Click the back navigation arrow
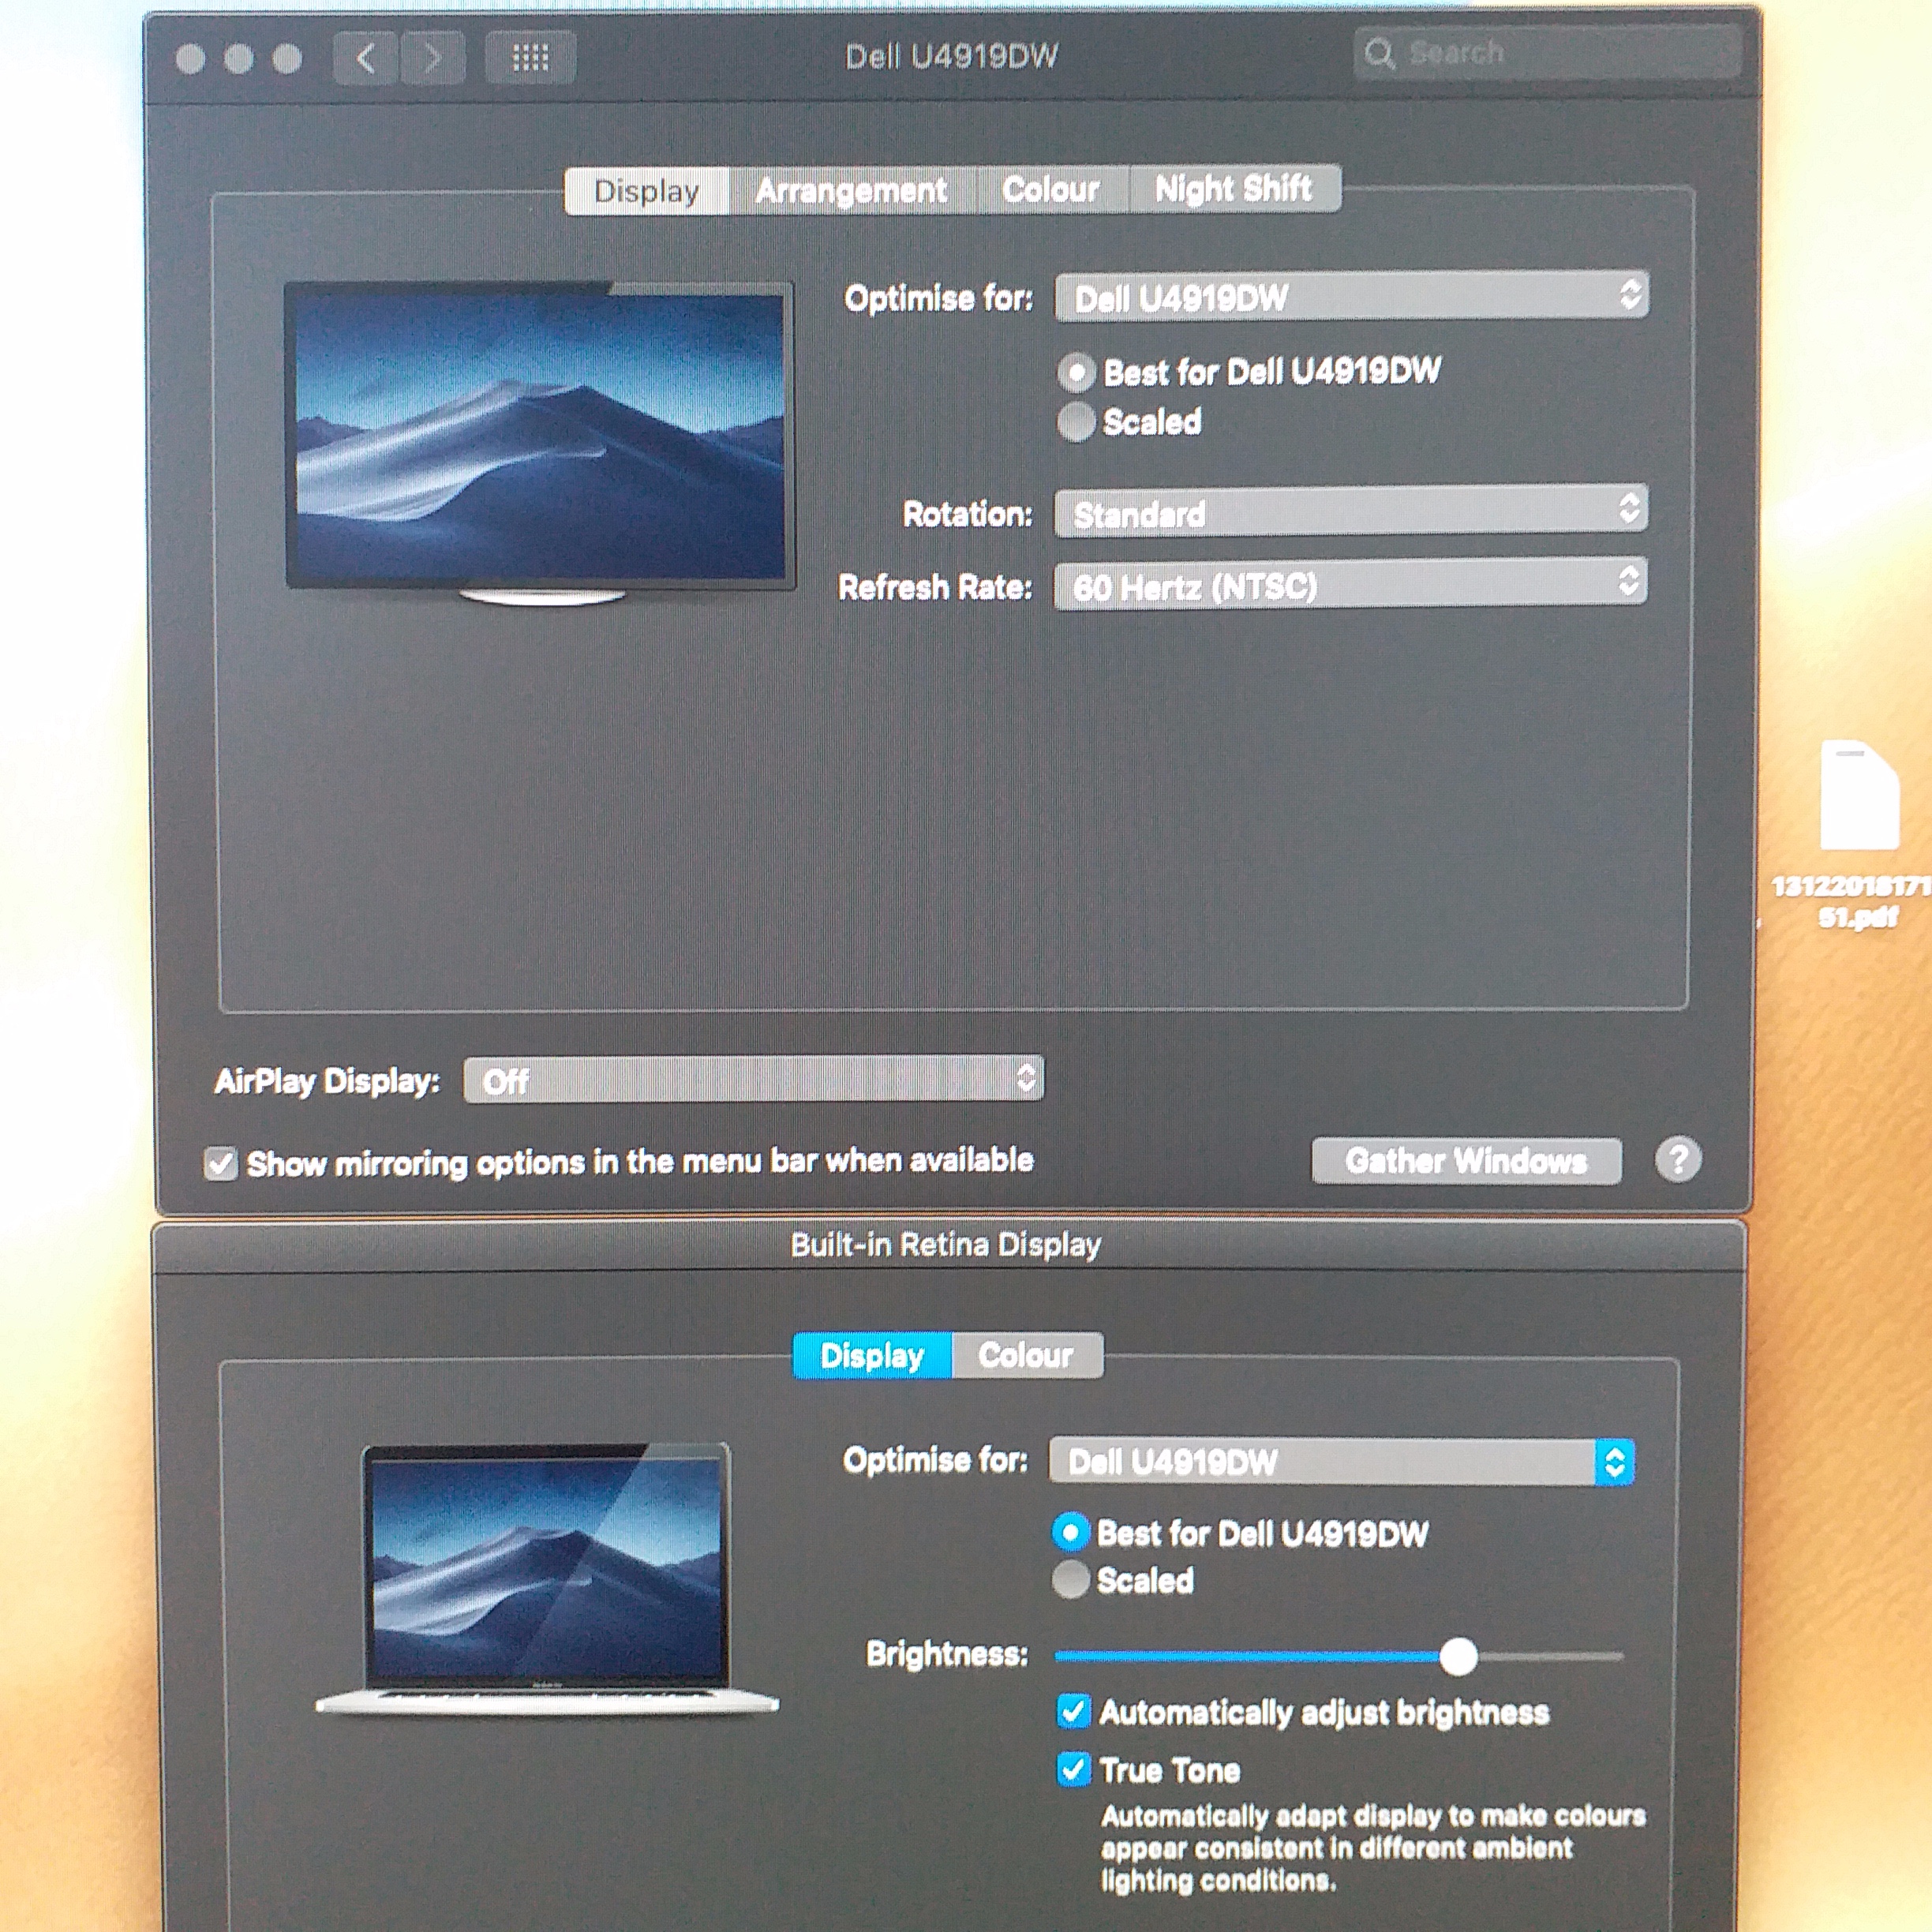This screenshot has width=1932, height=1932. (x=365, y=58)
